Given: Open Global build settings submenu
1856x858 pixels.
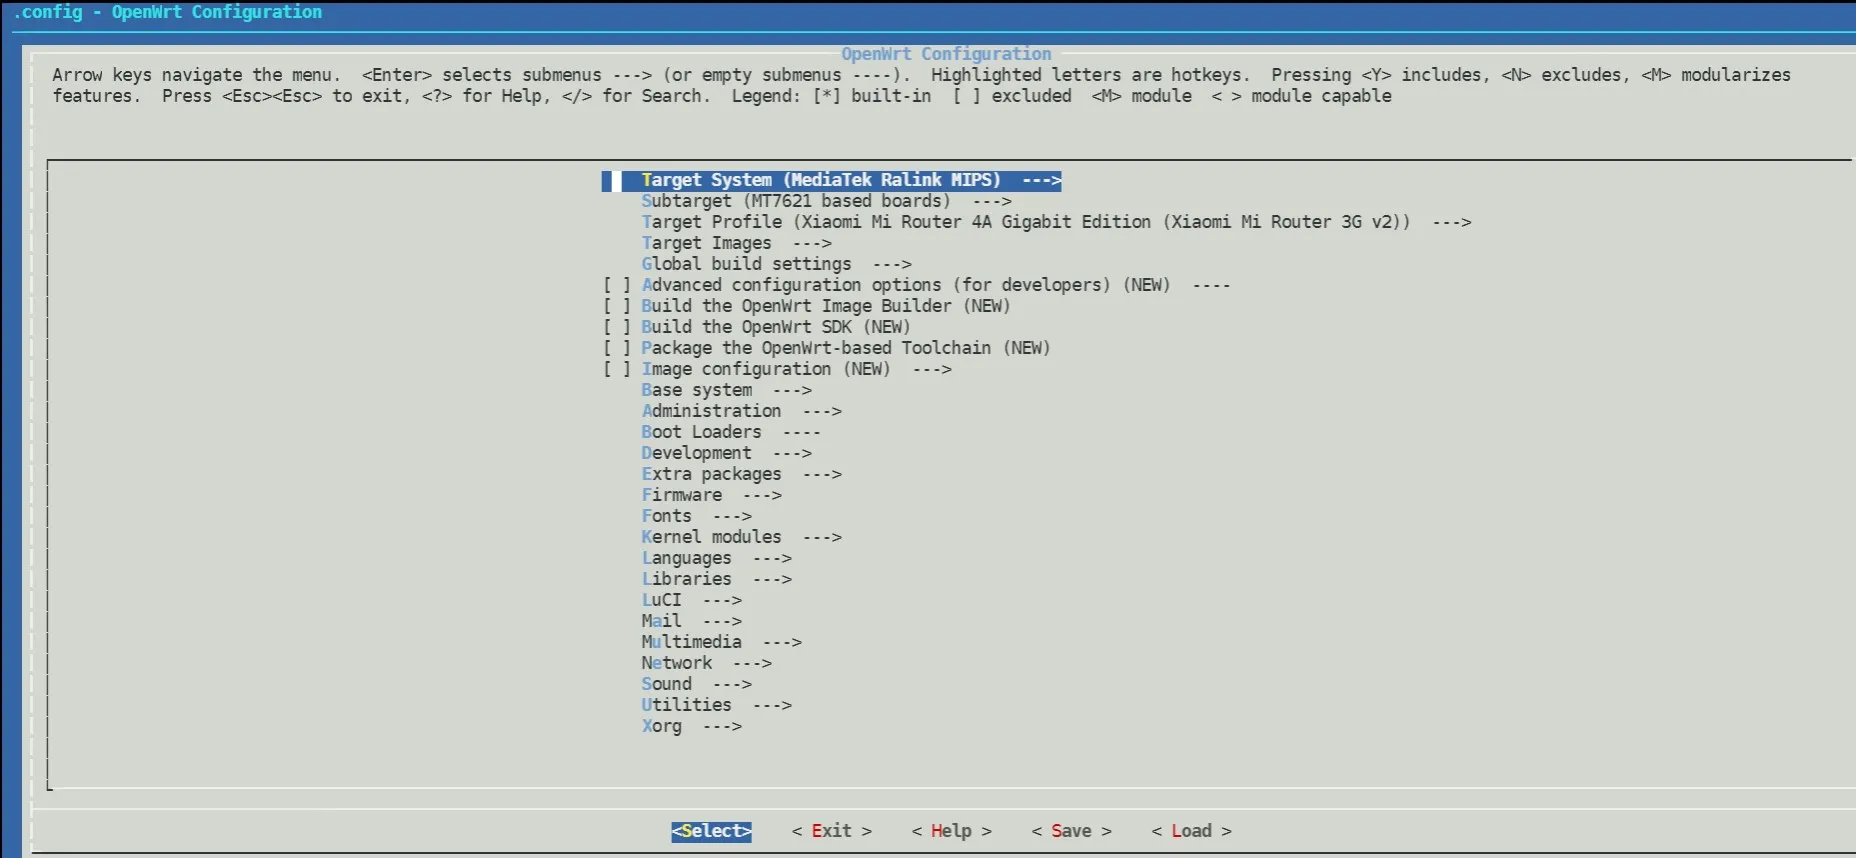Looking at the screenshot, I should (x=776, y=264).
